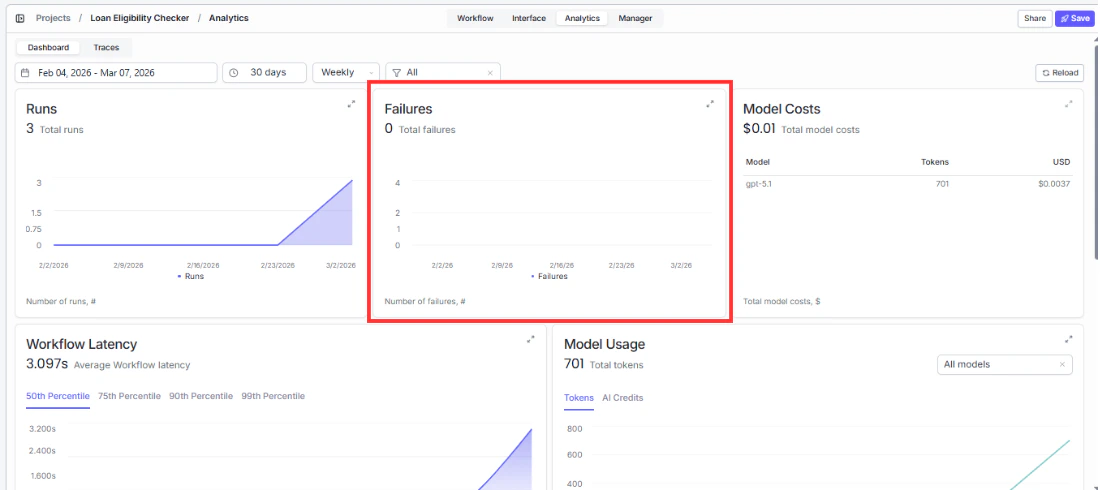
Task: Click the 3.097s average latency value
Action: 47,364
